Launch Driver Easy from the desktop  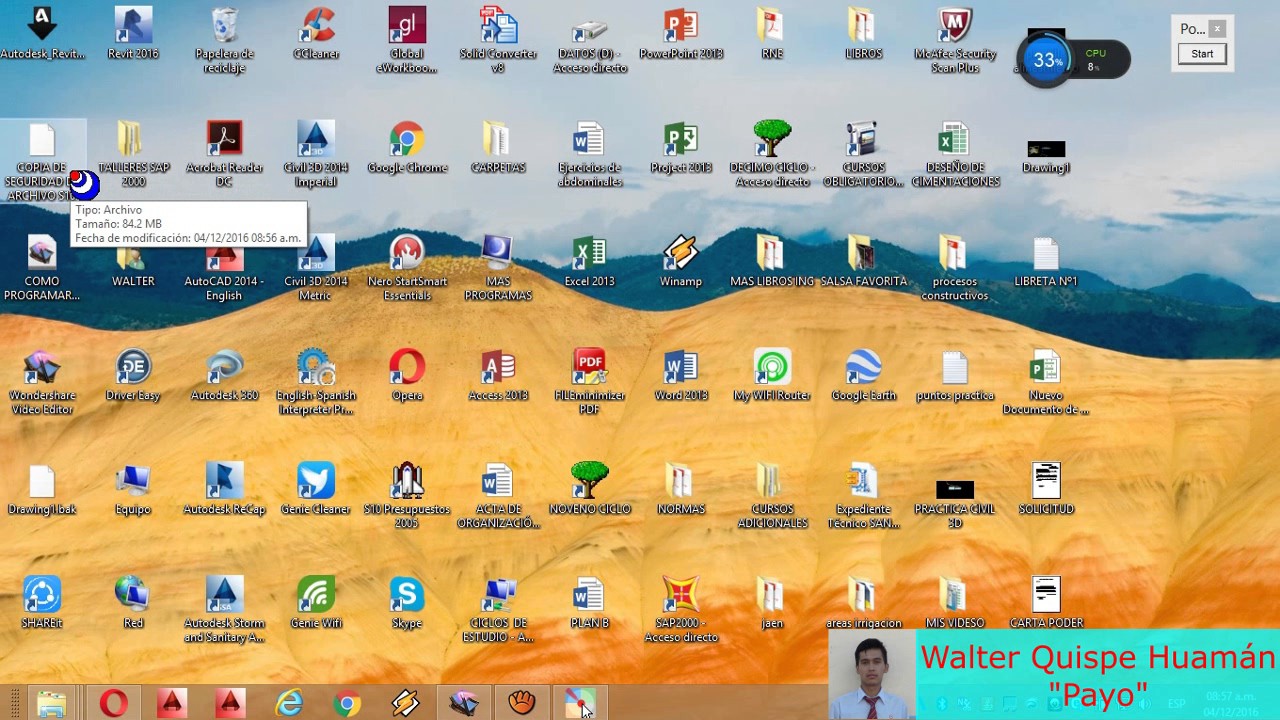(133, 375)
